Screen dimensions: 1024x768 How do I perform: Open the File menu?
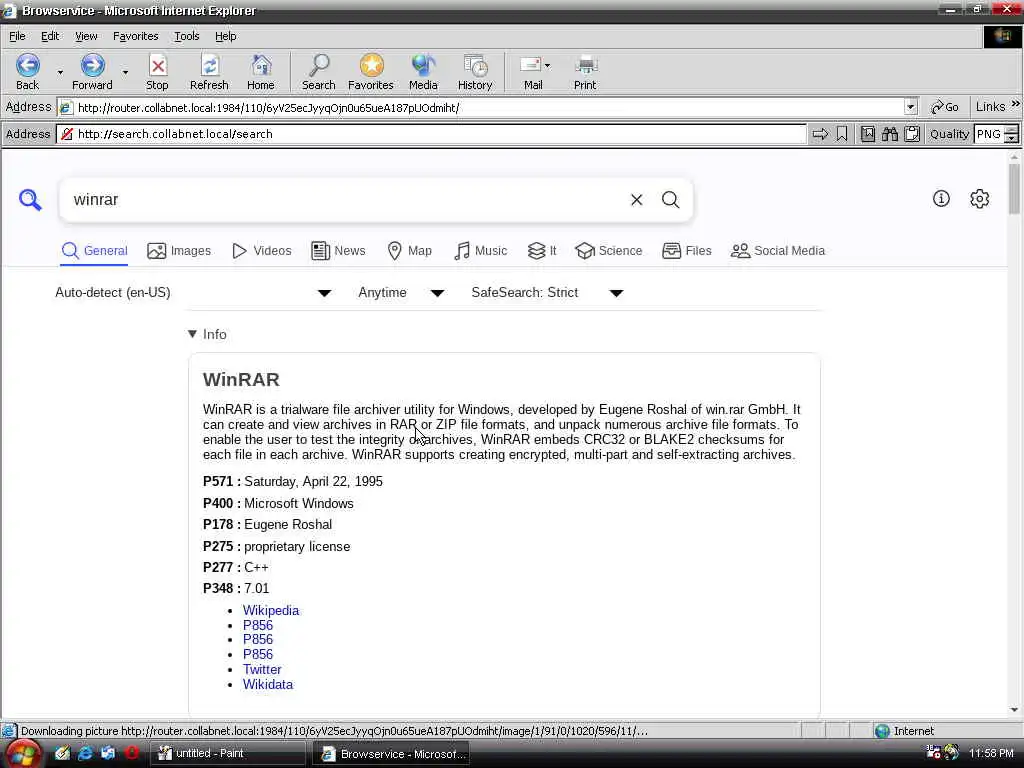pos(17,37)
